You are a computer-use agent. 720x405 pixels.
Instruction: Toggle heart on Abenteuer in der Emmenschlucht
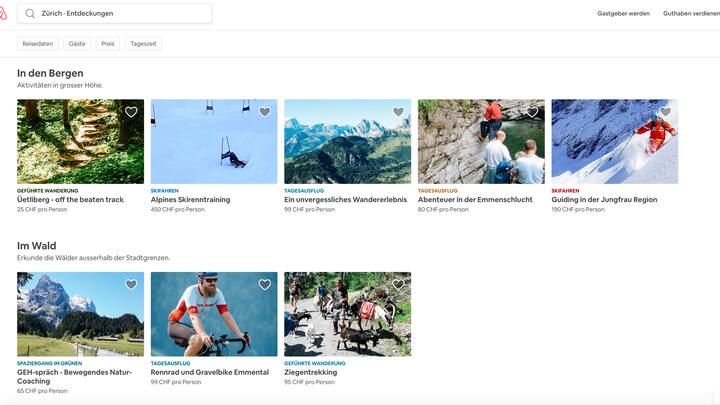[532, 112]
